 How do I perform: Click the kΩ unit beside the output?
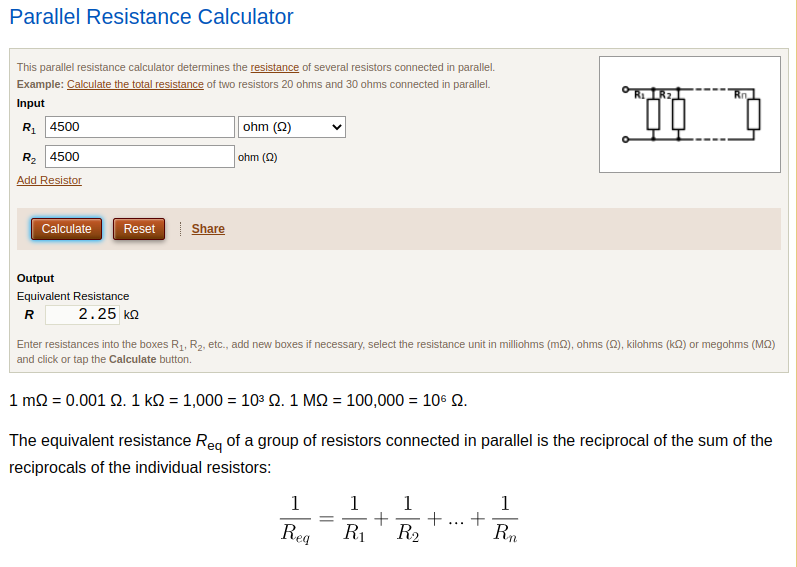131,315
